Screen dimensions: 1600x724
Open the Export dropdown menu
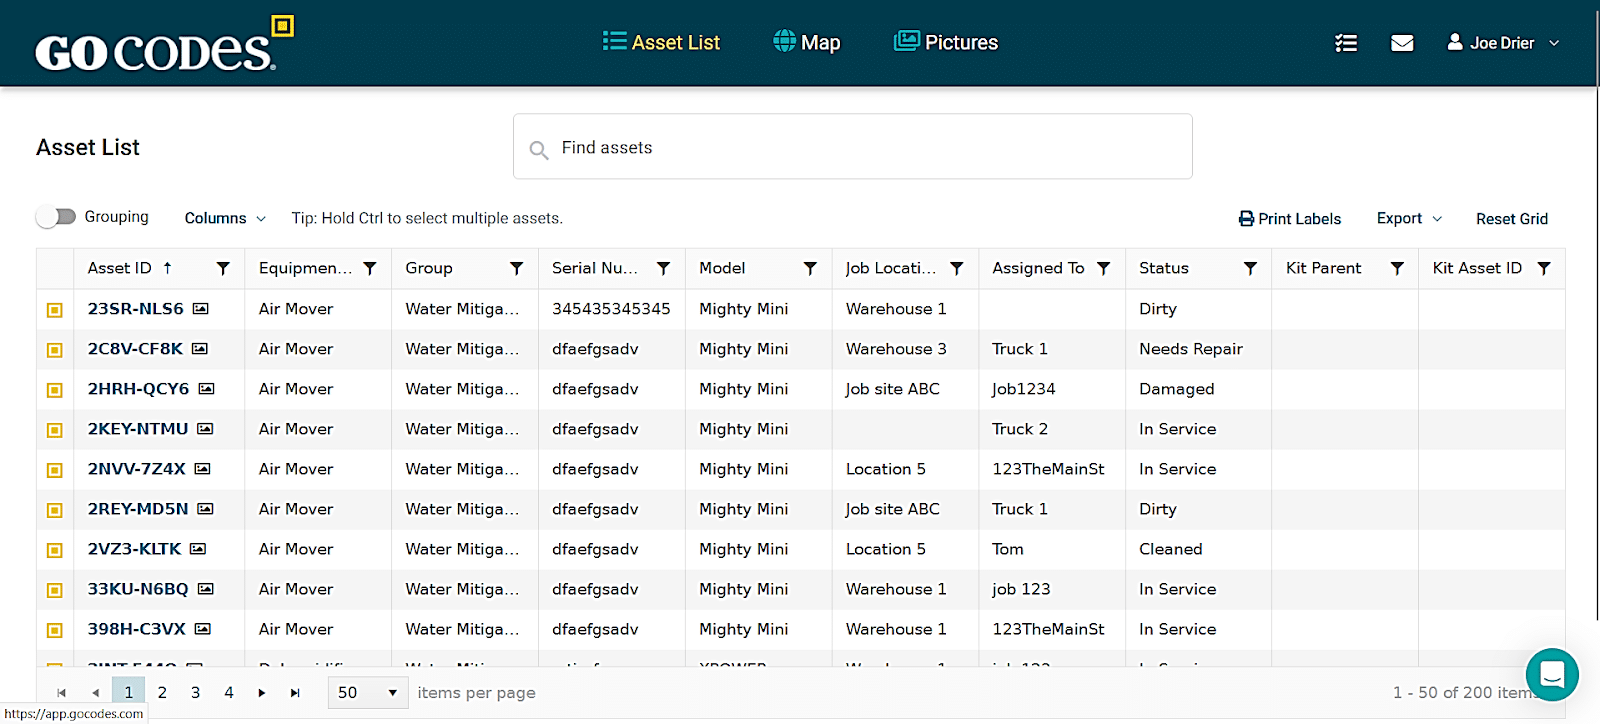(x=1408, y=218)
